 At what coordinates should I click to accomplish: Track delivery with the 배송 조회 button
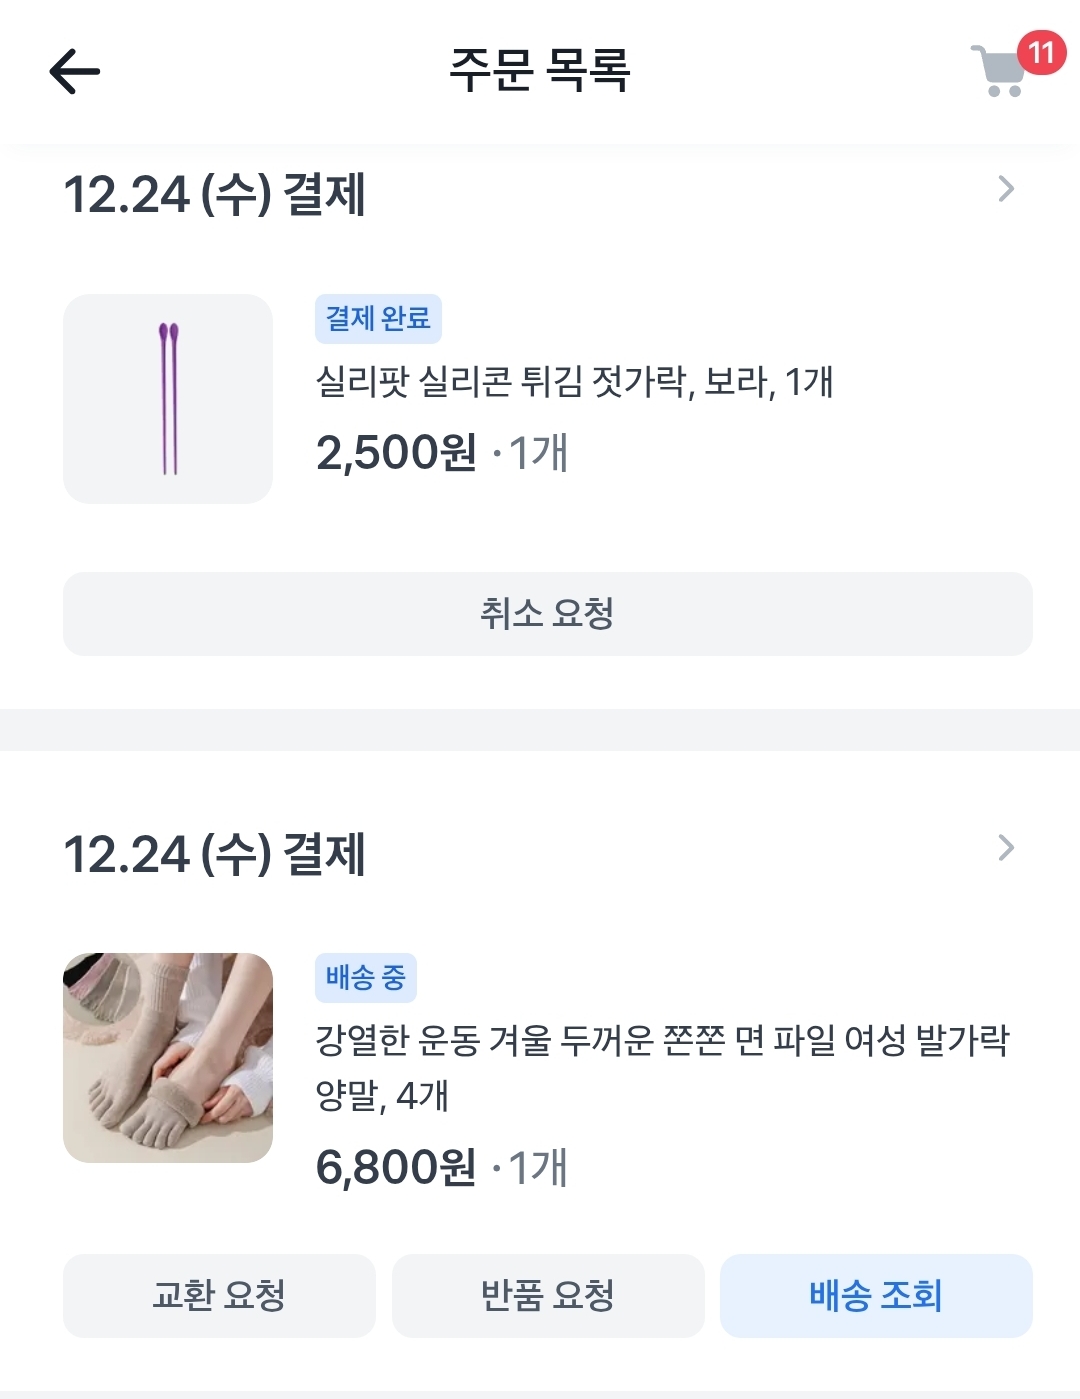coord(876,1296)
